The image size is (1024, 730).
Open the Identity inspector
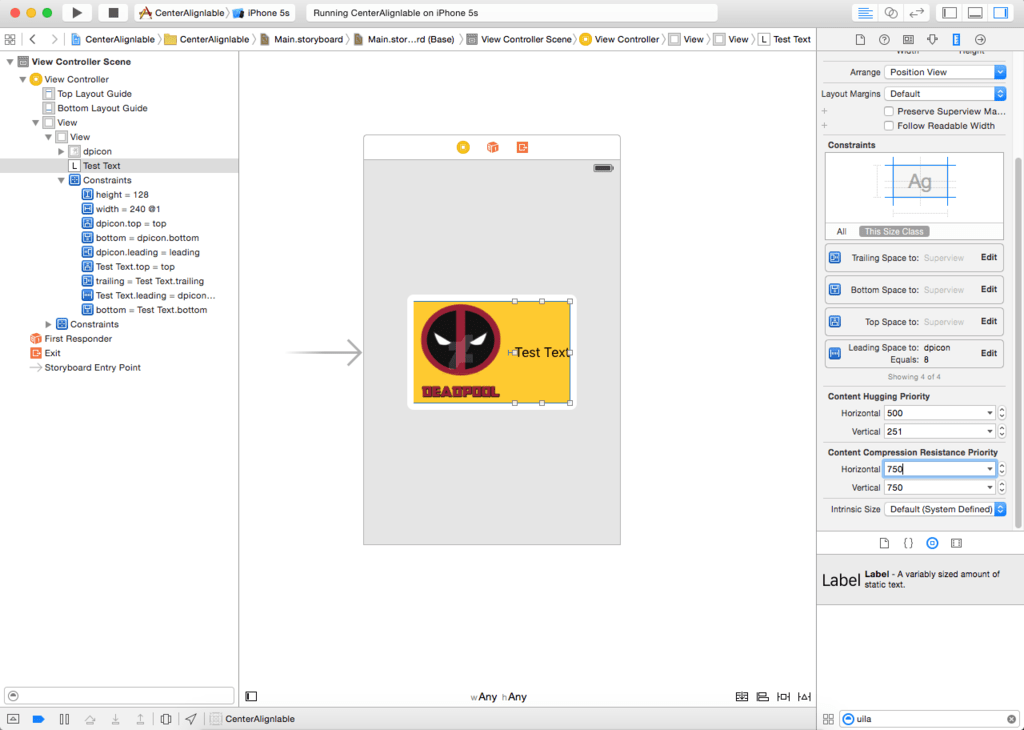click(x=908, y=40)
